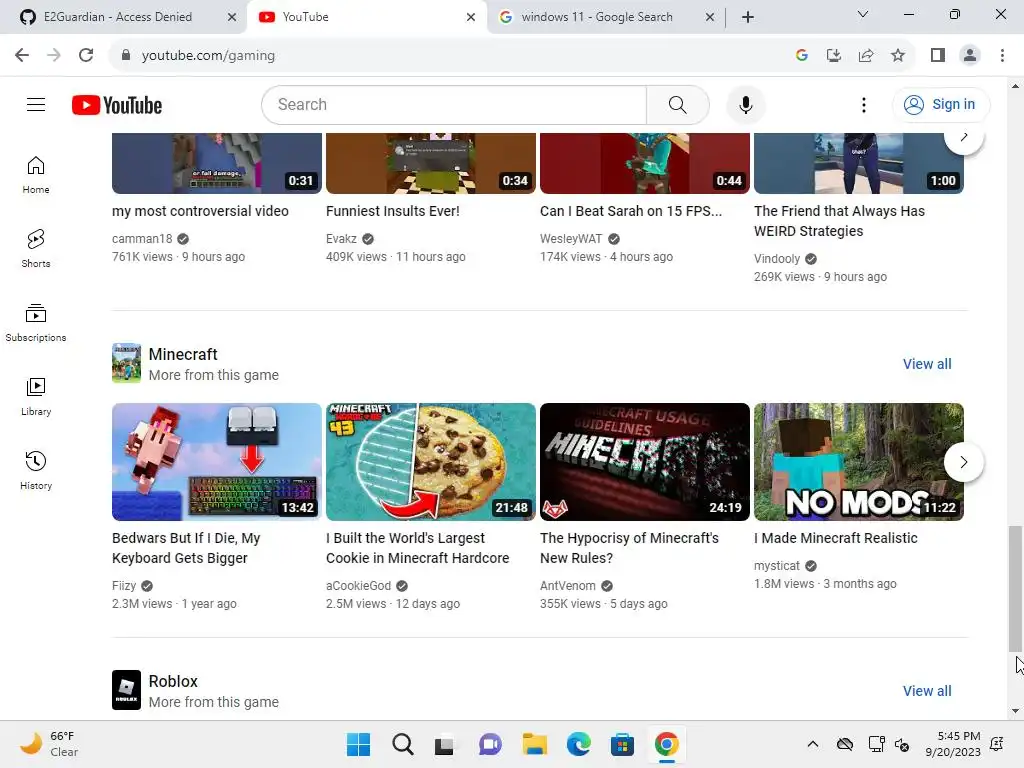Open Chrome three-dot menu
The width and height of the screenshot is (1024, 768).
tap(1002, 56)
